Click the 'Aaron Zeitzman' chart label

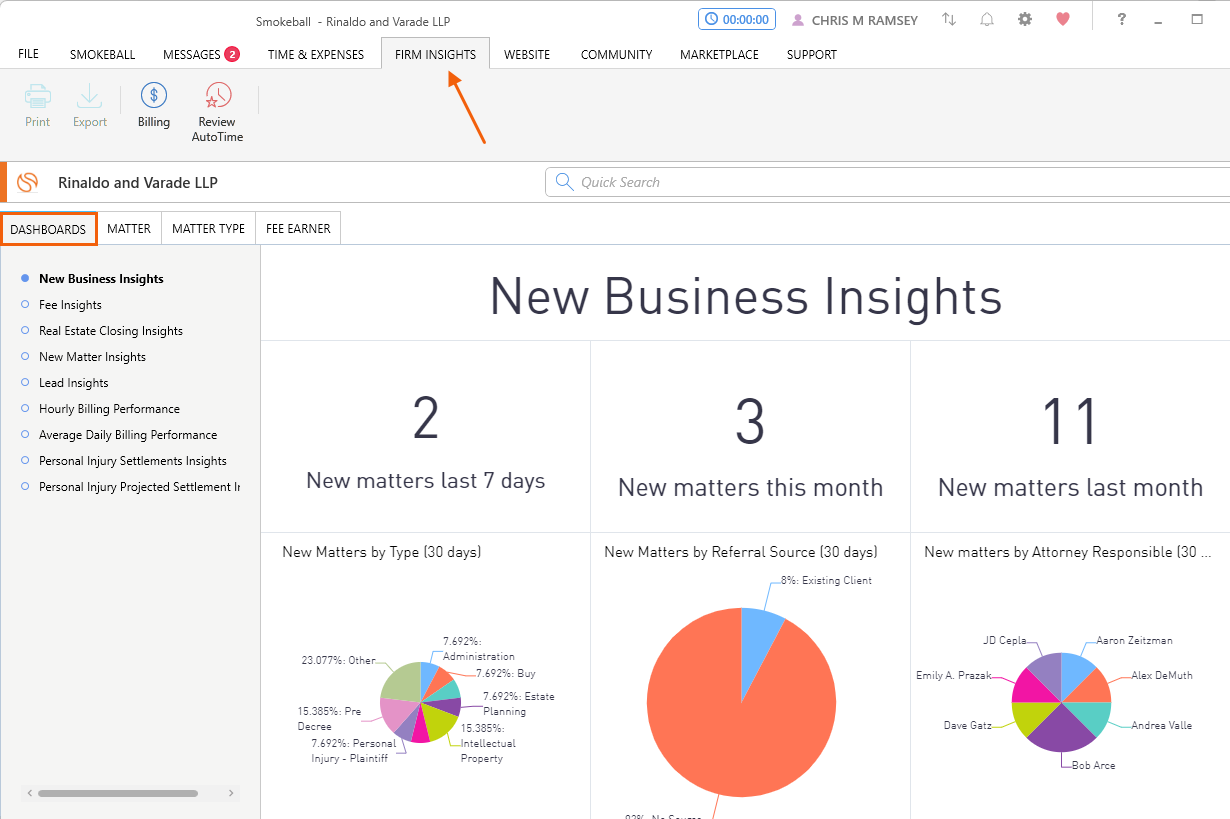coord(1134,640)
